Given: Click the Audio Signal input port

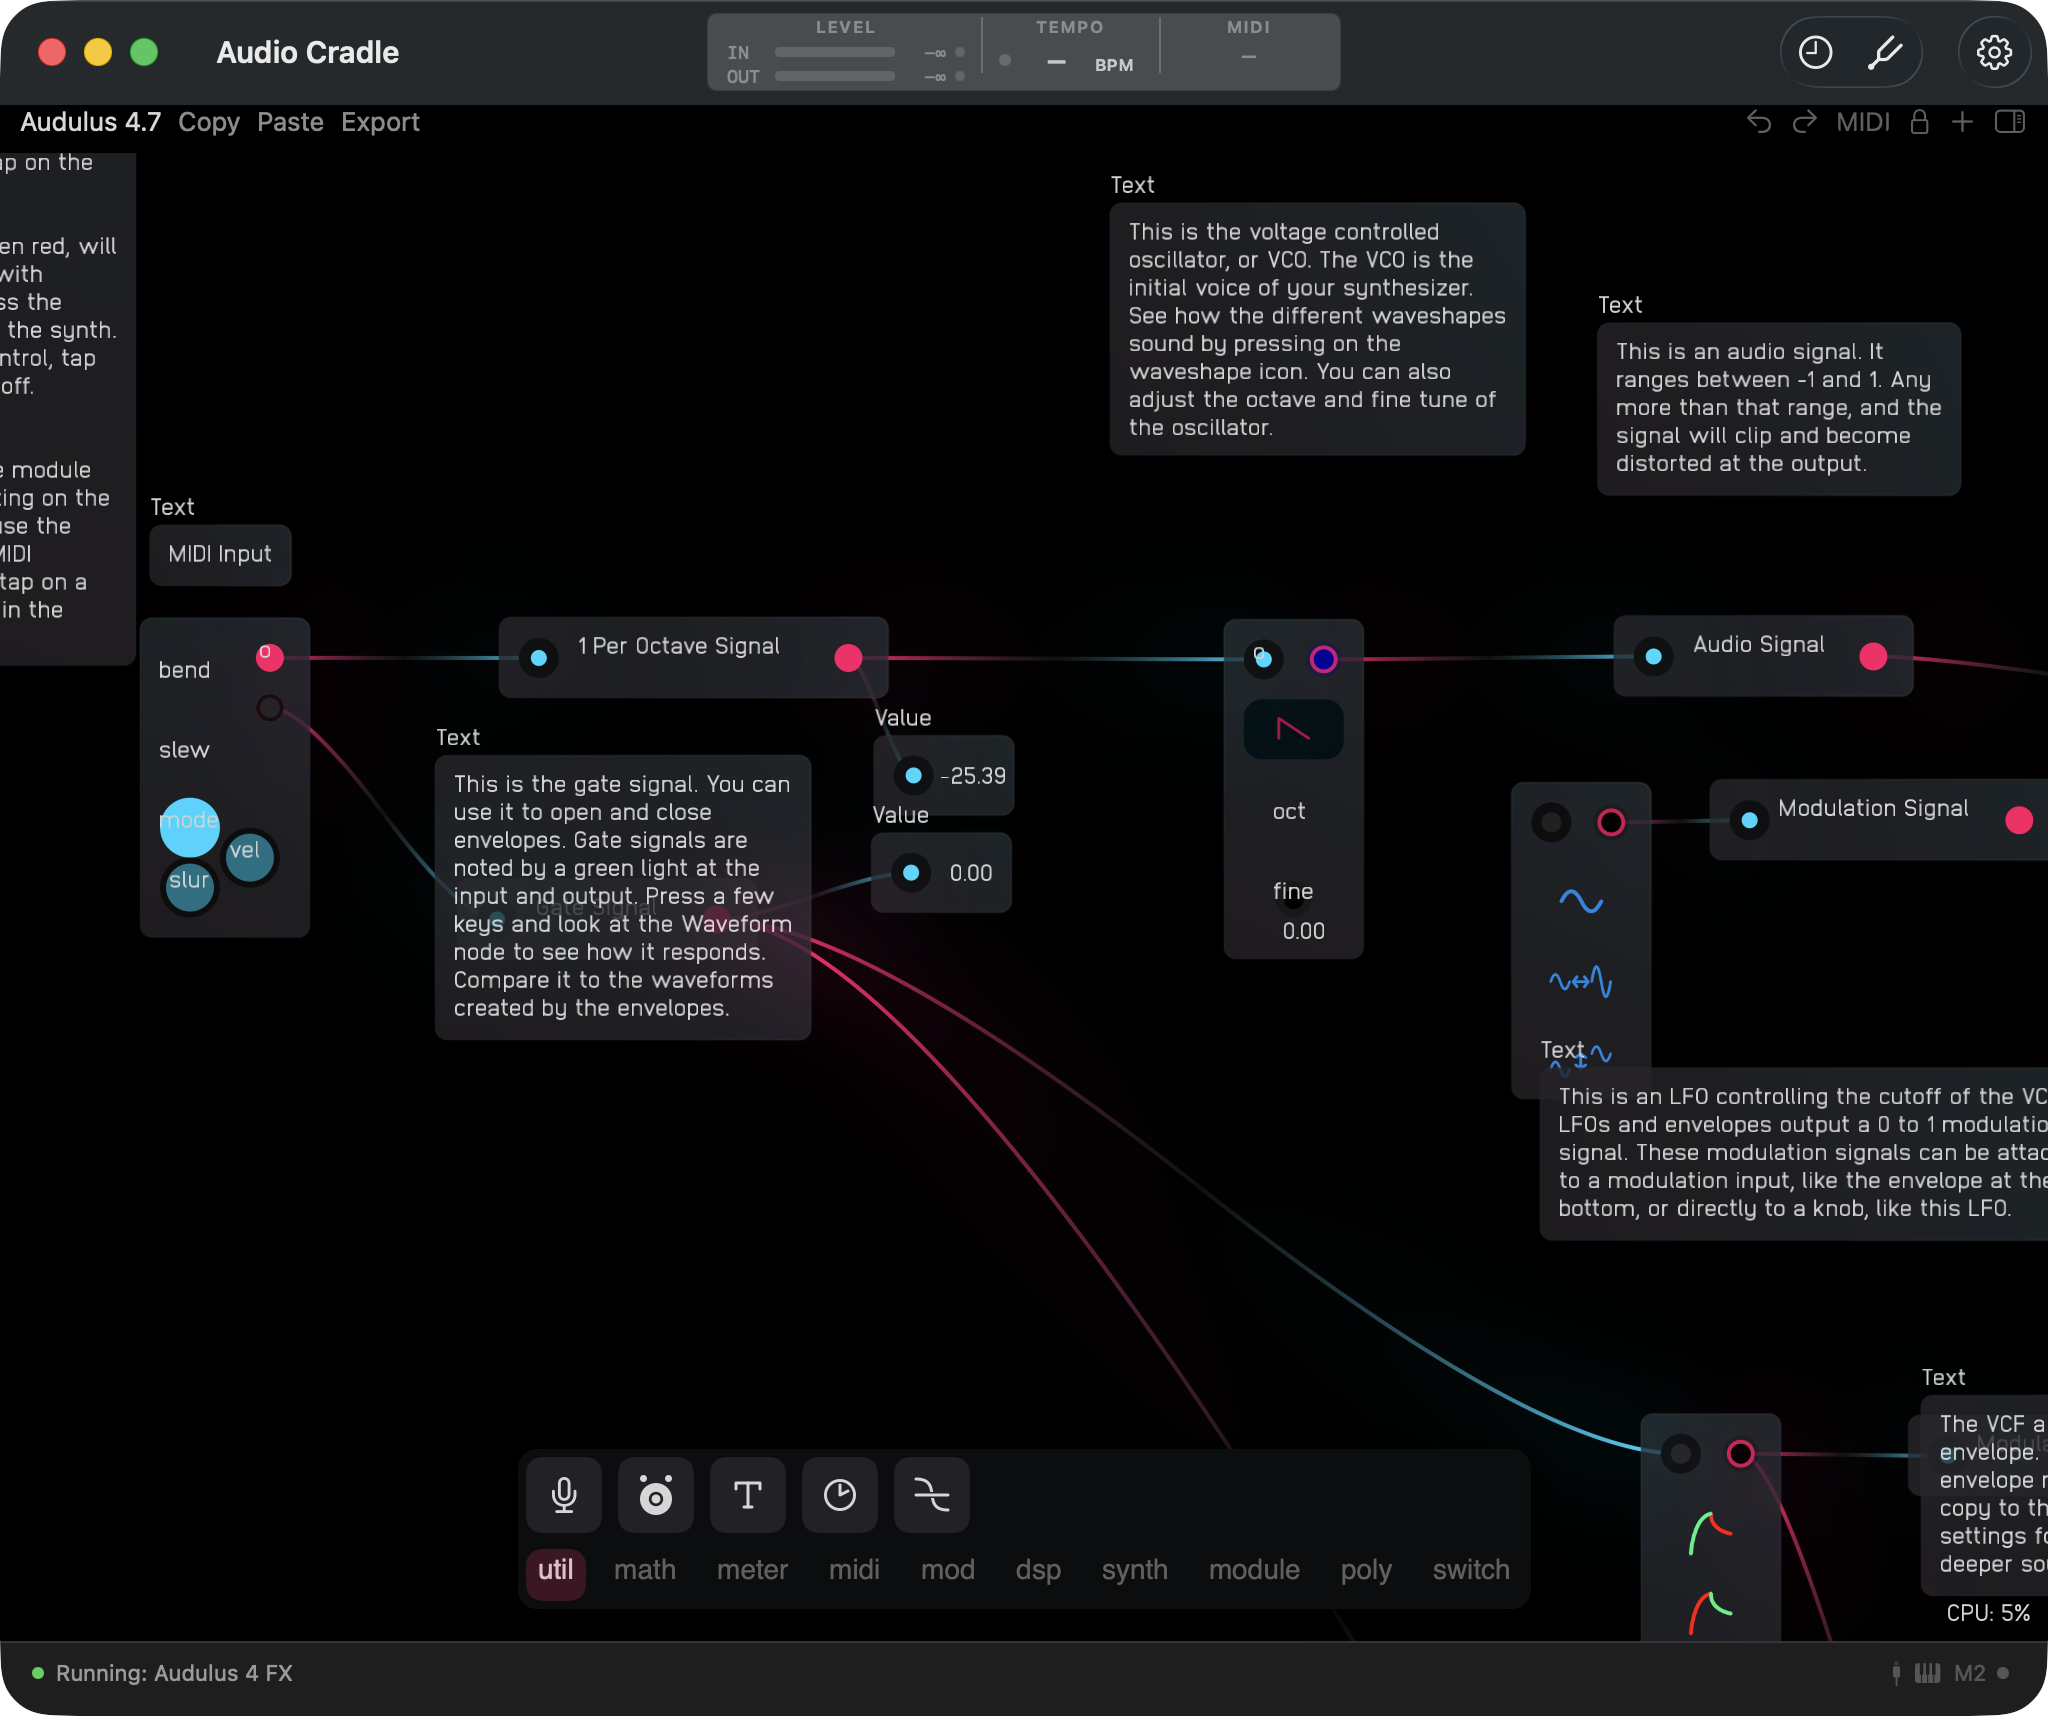Looking at the screenshot, I should point(1654,656).
